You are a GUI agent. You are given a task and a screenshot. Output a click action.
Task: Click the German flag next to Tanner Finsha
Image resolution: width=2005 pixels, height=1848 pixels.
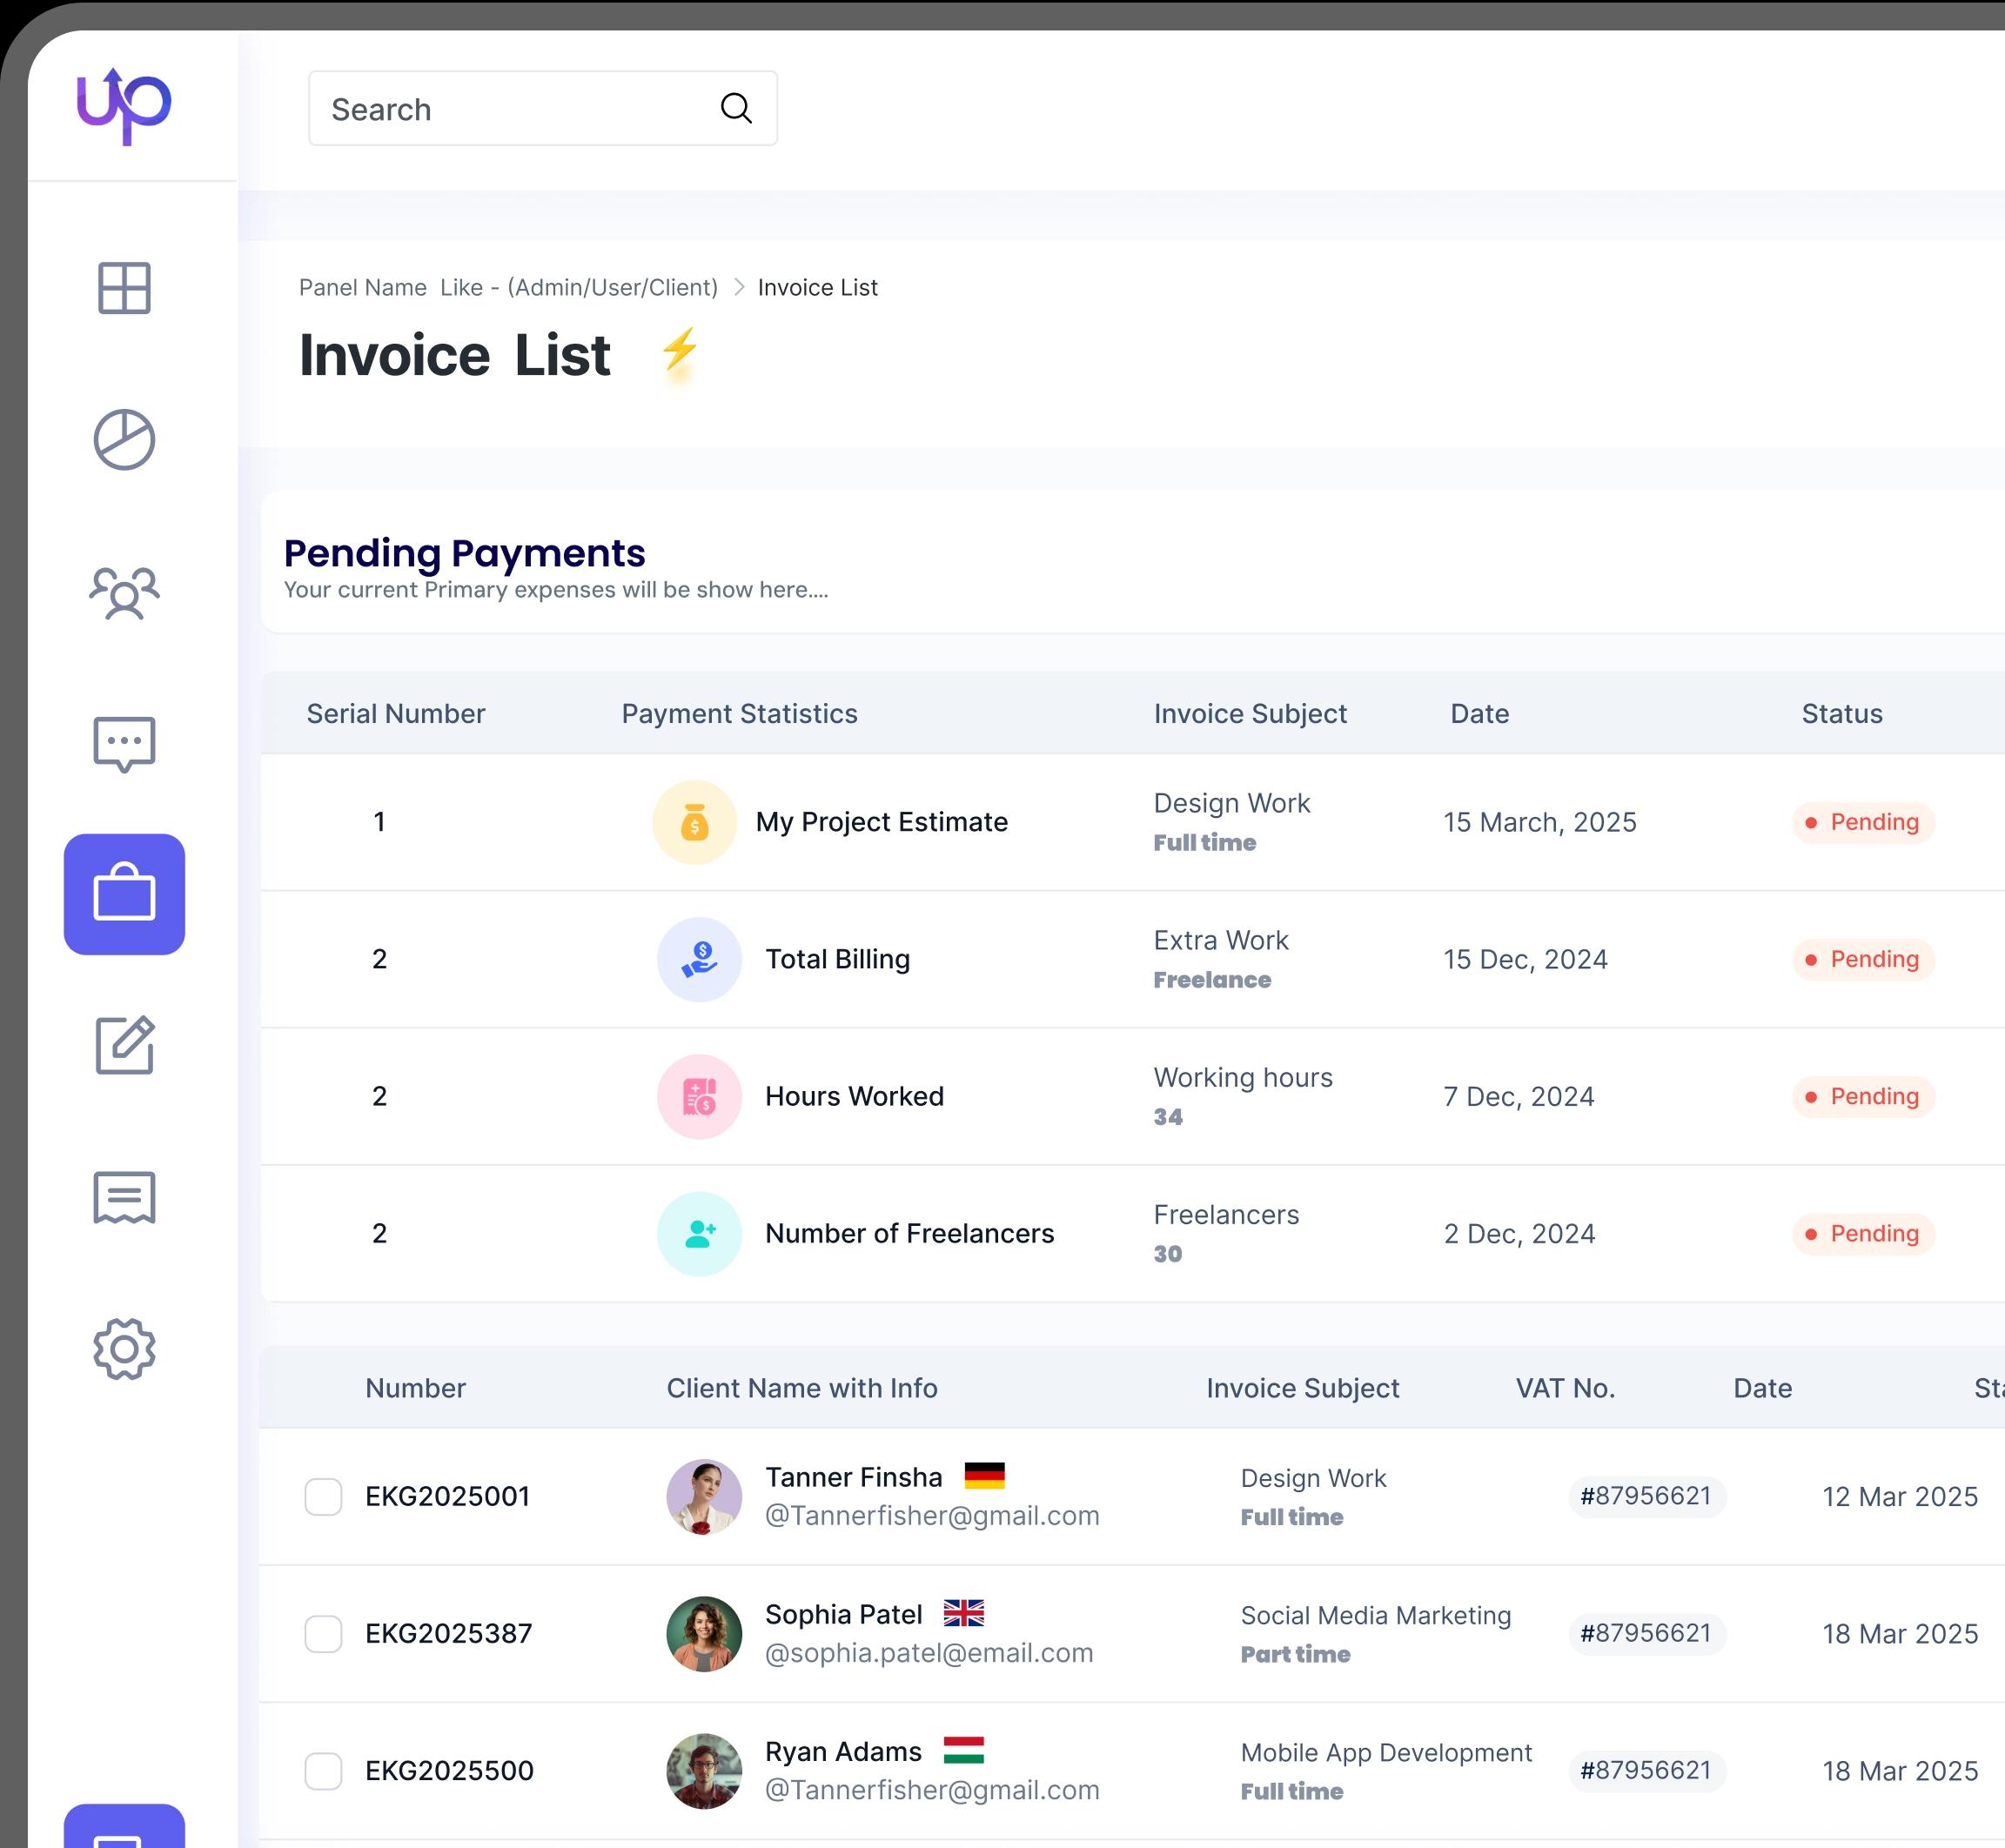(x=984, y=1475)
